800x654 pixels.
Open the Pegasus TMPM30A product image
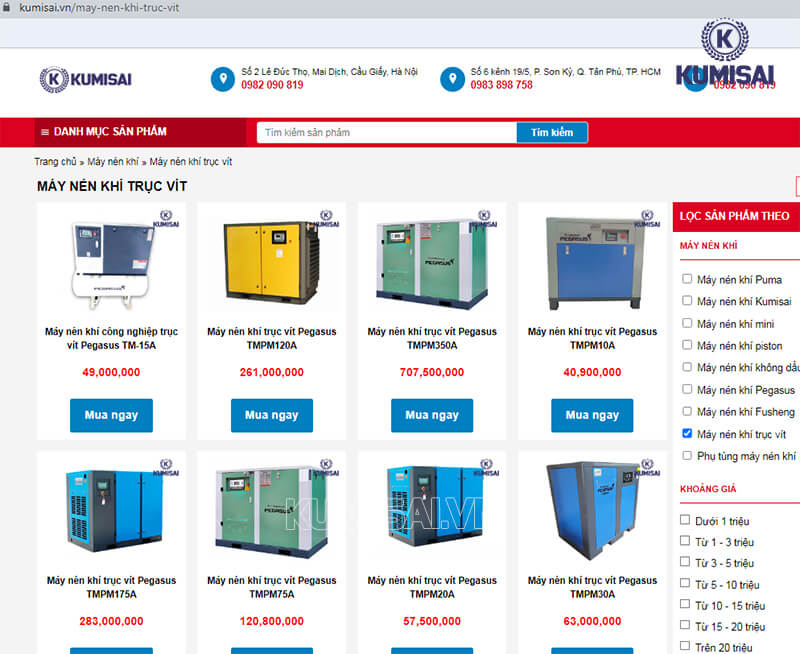[592, 510]
